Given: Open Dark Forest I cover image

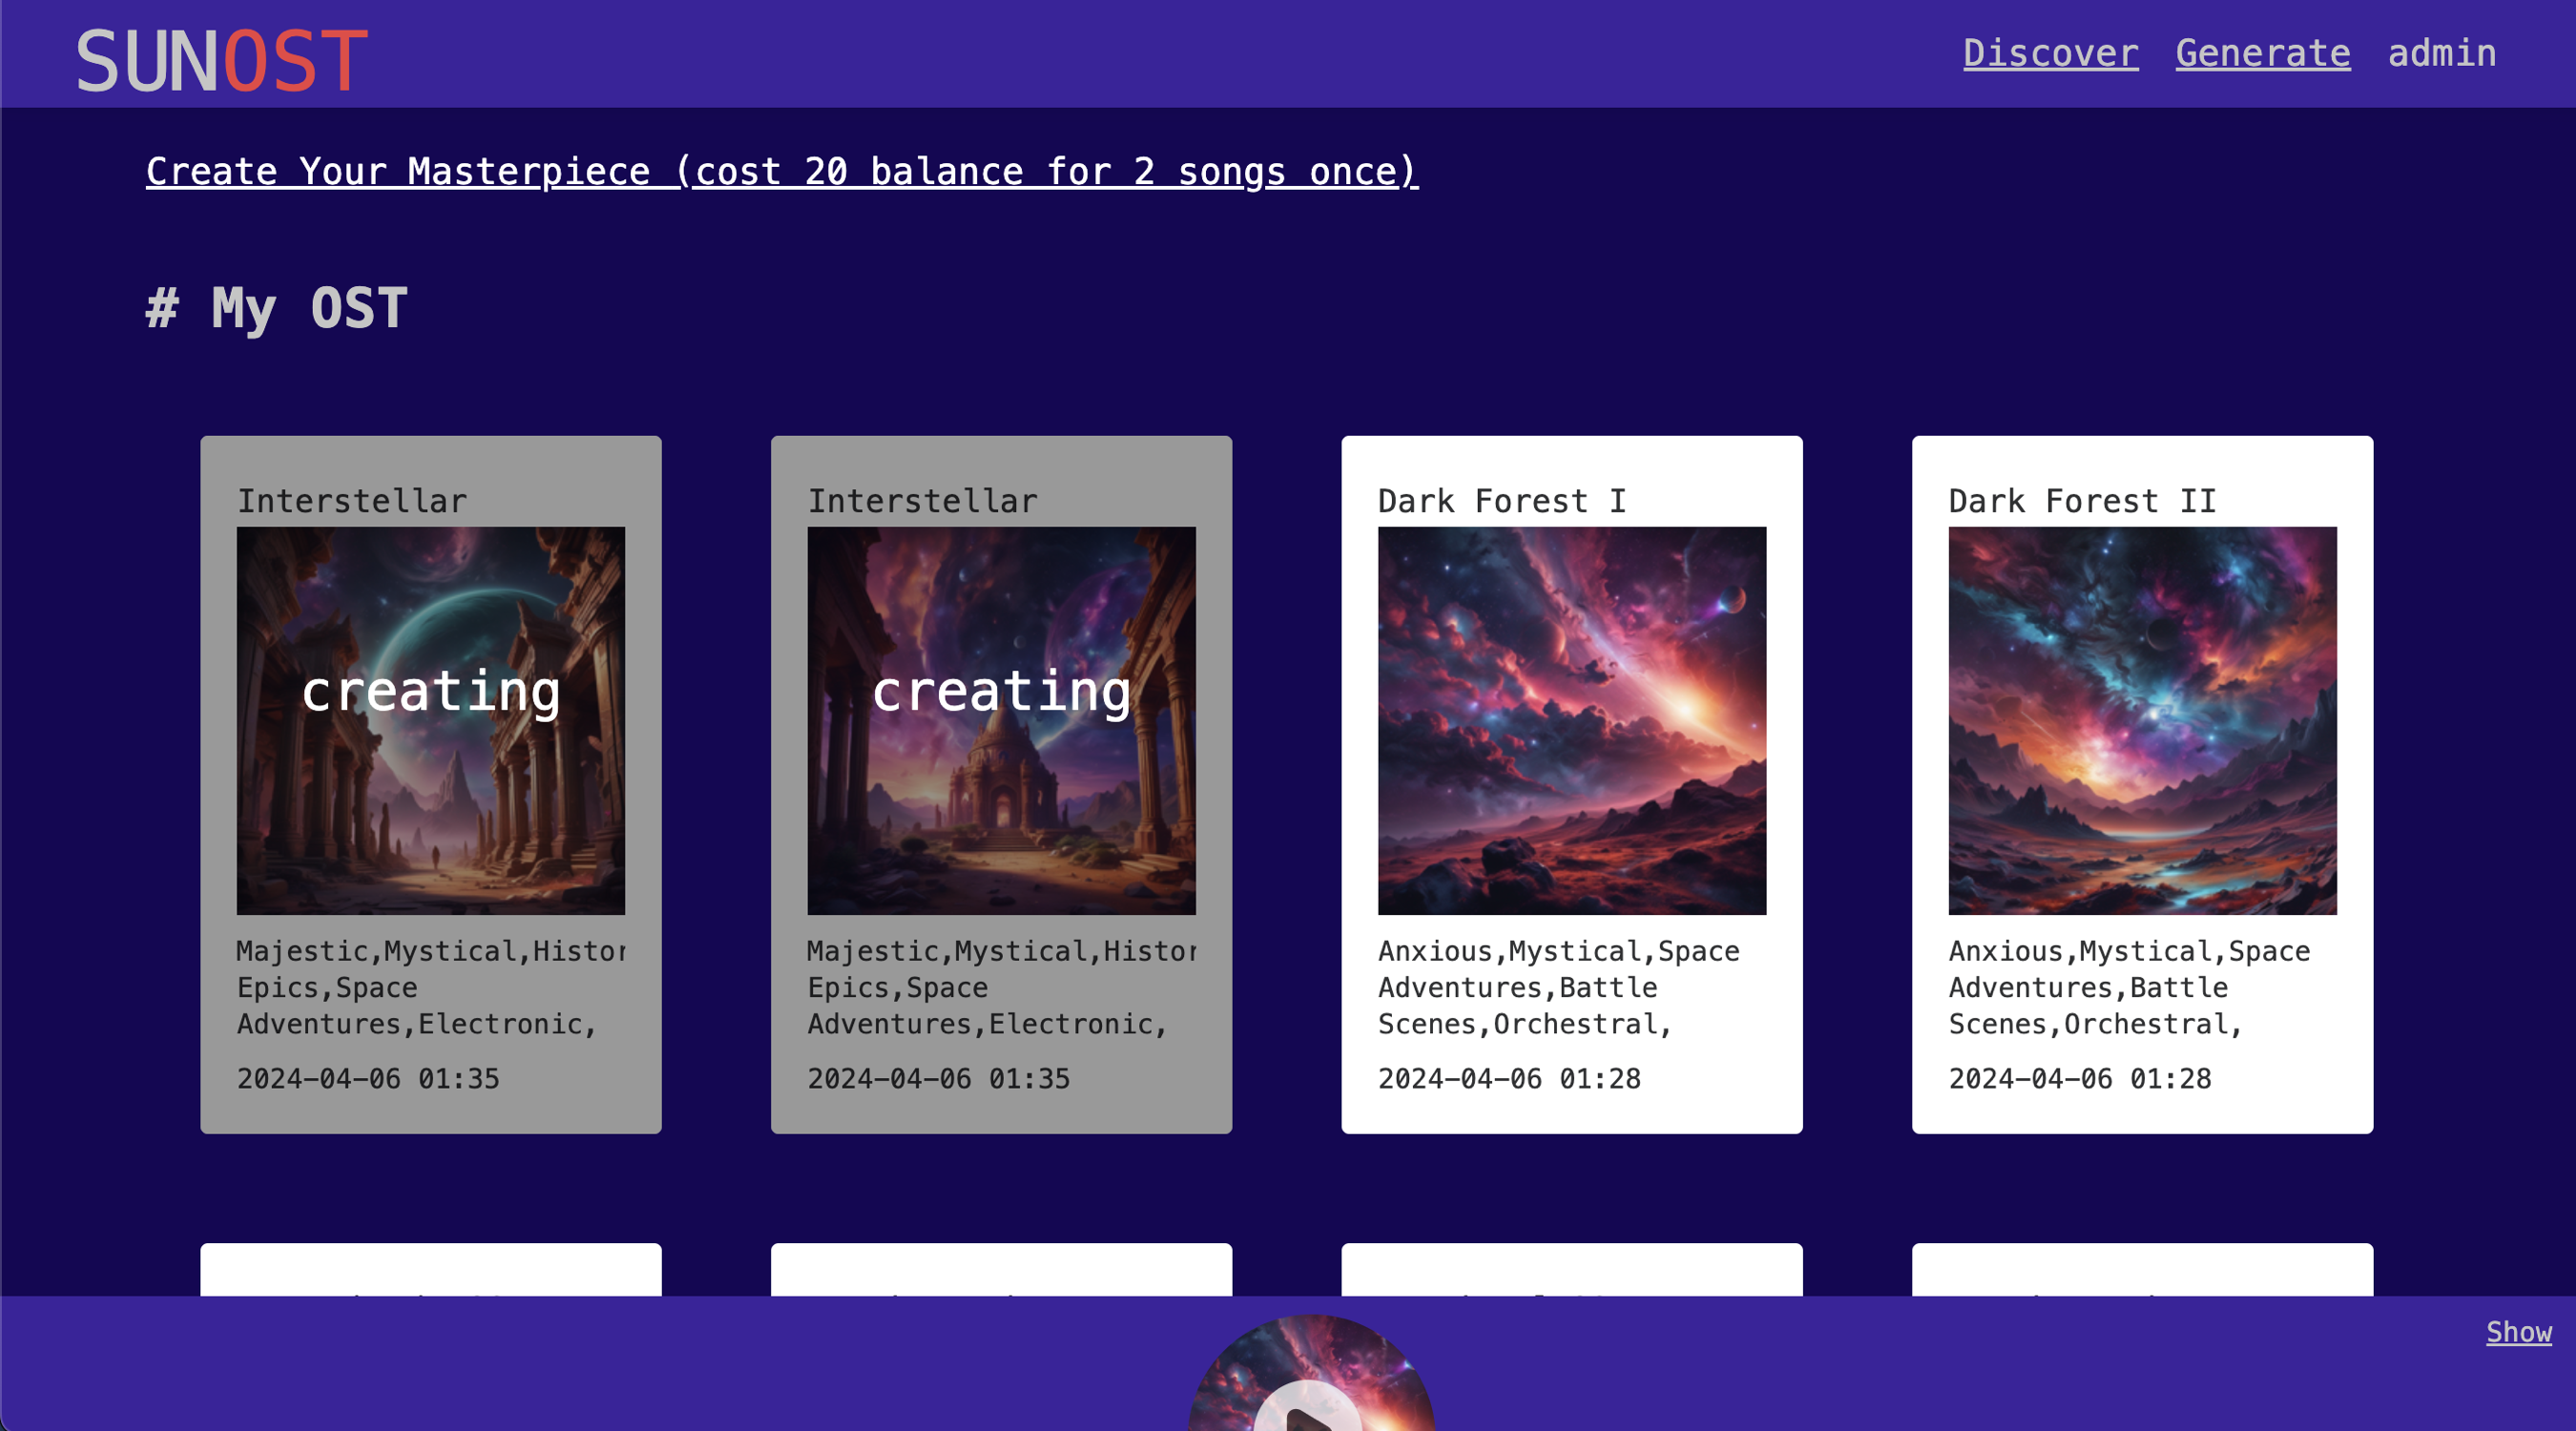Looking at the screenshot, I should click(x=1571, y=720).
